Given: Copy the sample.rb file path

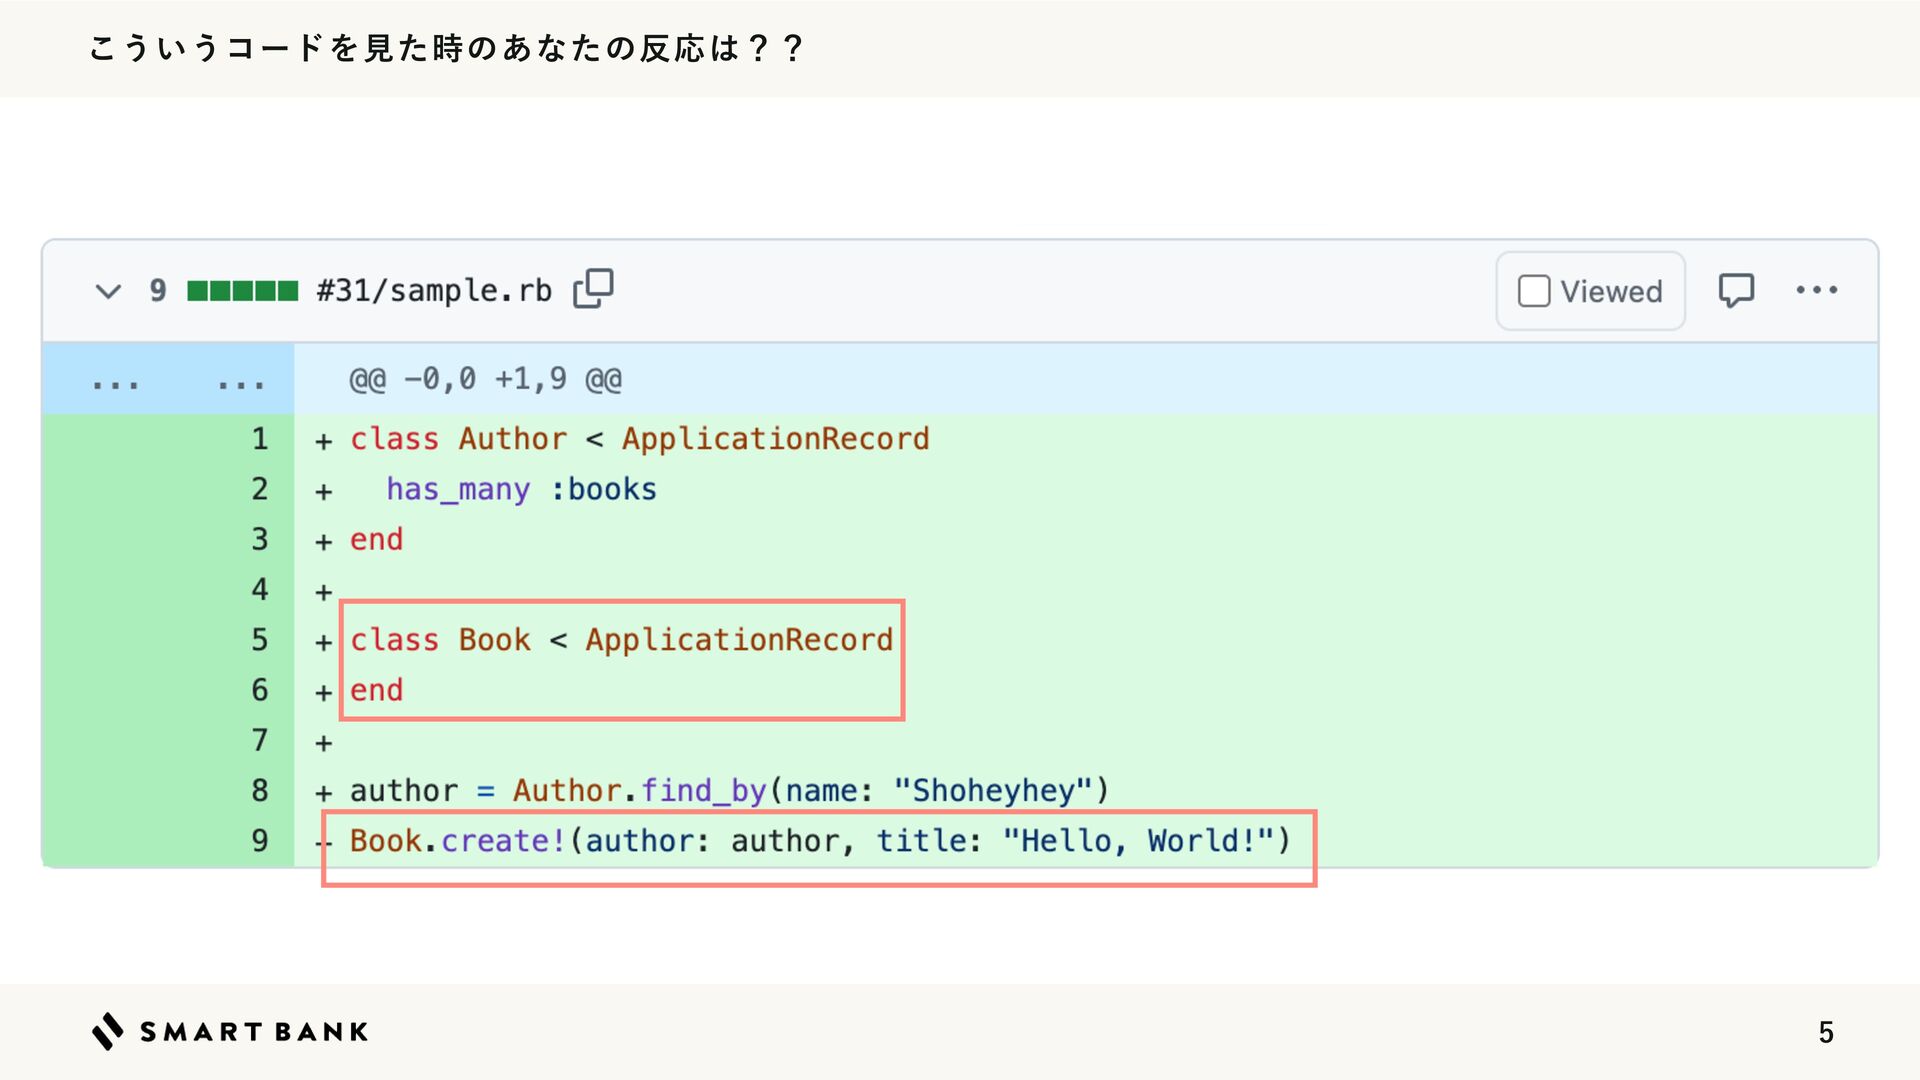Looking at the screenshot, I should pos(593,289).
